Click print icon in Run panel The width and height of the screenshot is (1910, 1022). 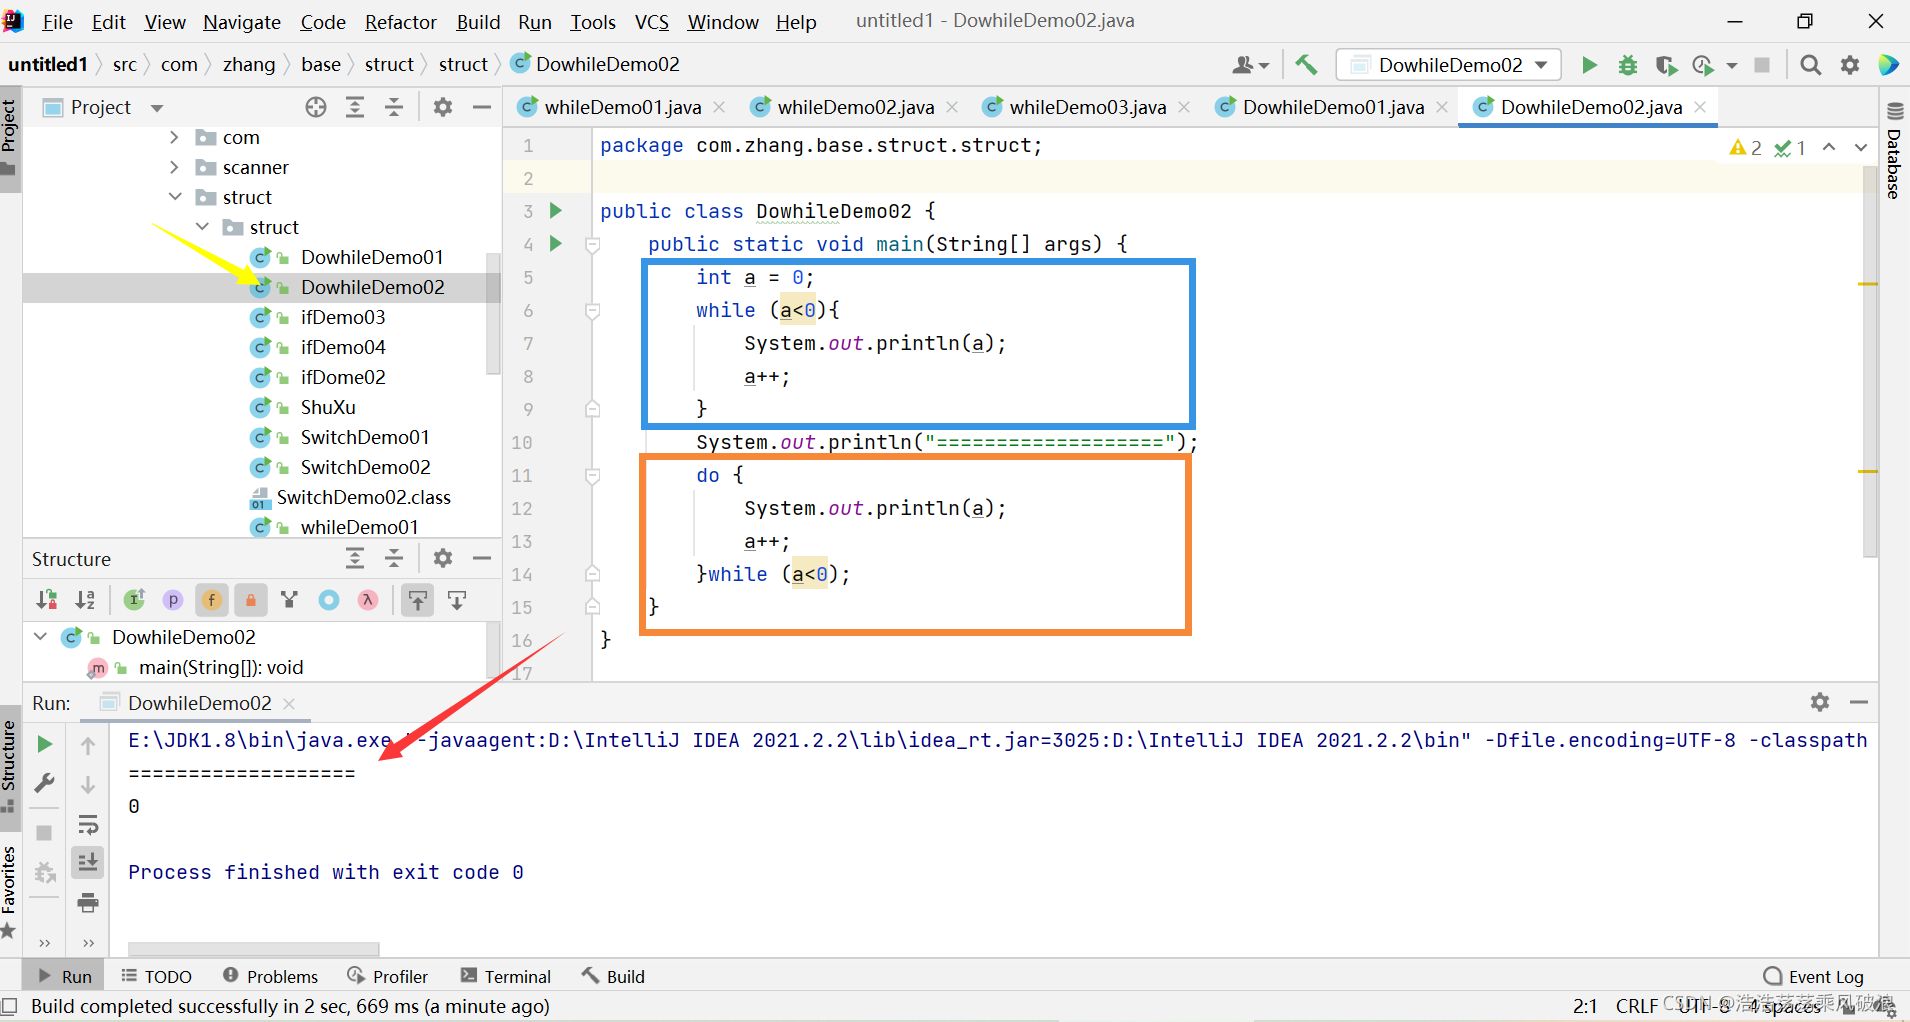[x=88, y=903]
